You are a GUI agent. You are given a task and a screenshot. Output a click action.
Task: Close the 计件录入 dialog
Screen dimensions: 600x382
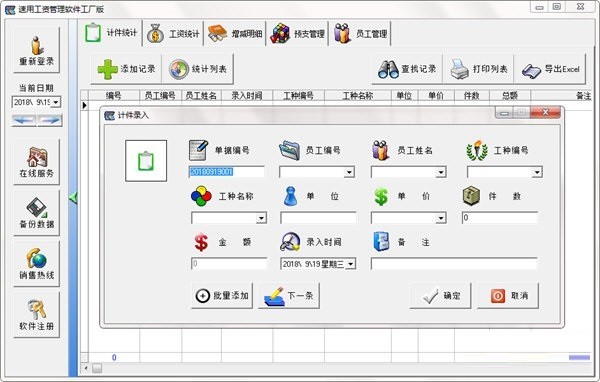pos(546,113)
